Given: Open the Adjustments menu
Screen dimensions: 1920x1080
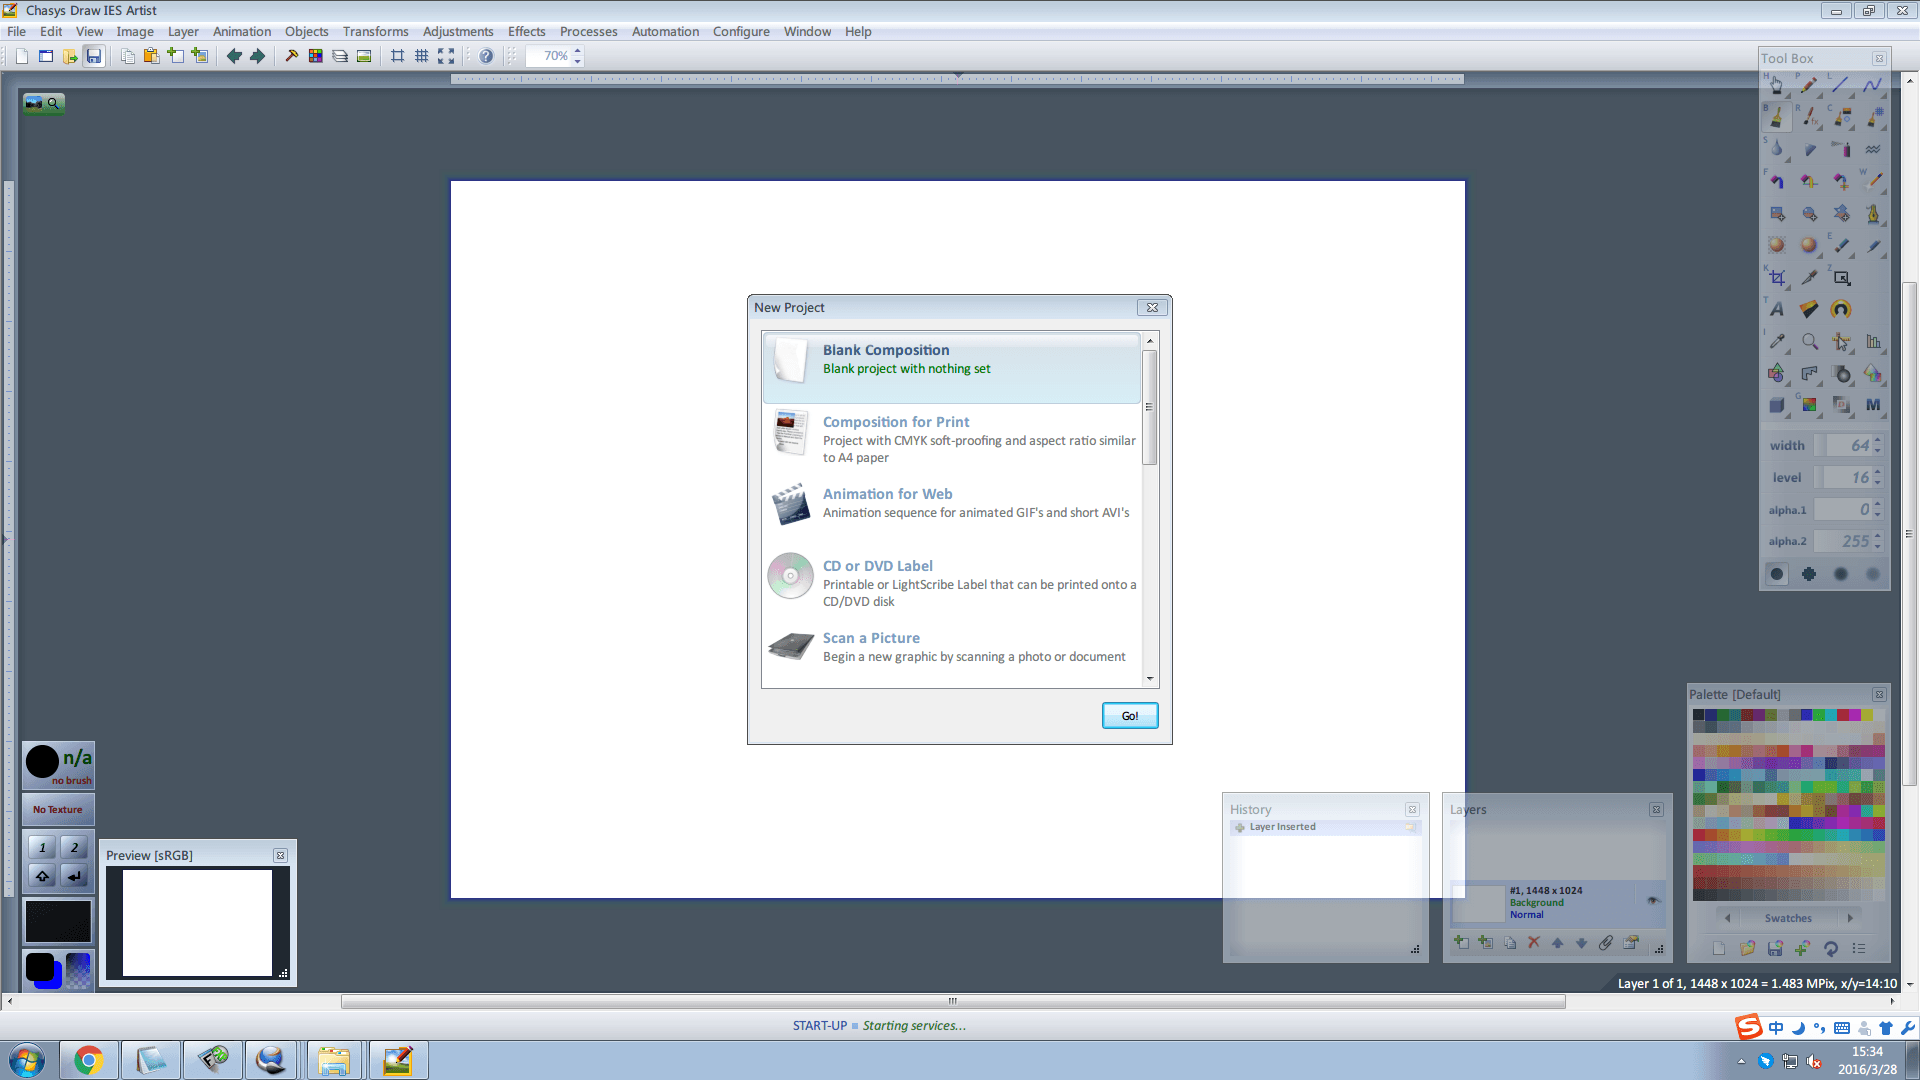Looking at the screenshot, I should pyautogui.click(x=458, y=31).
